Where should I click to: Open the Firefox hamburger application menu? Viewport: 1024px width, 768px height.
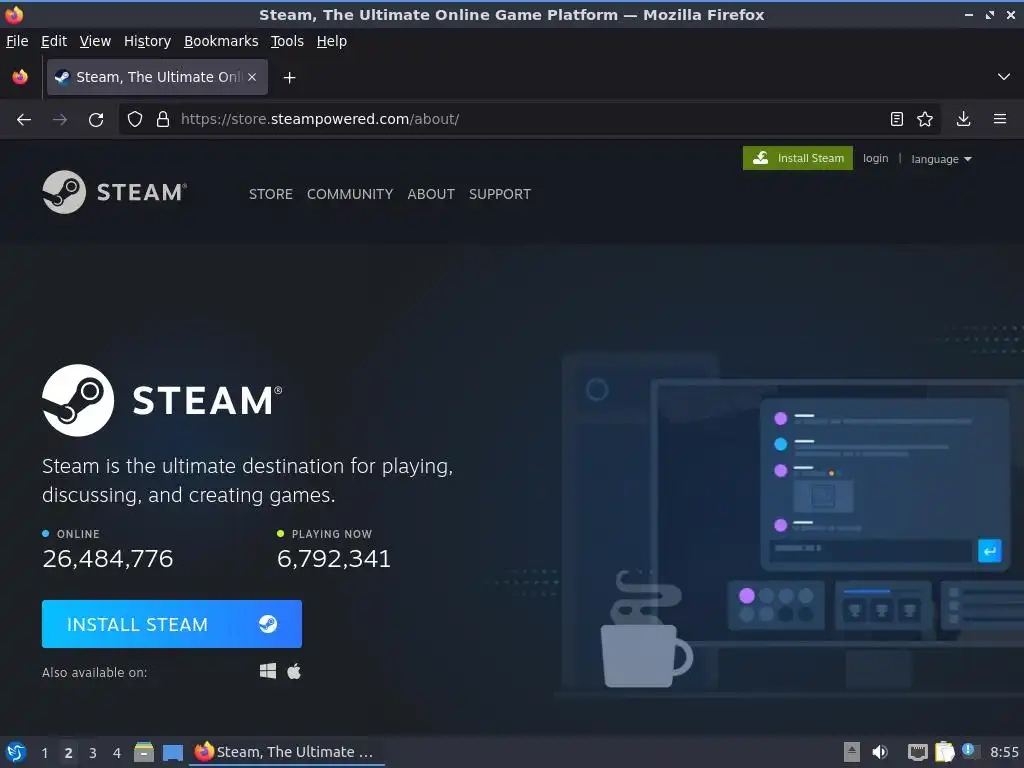point(999,119)
